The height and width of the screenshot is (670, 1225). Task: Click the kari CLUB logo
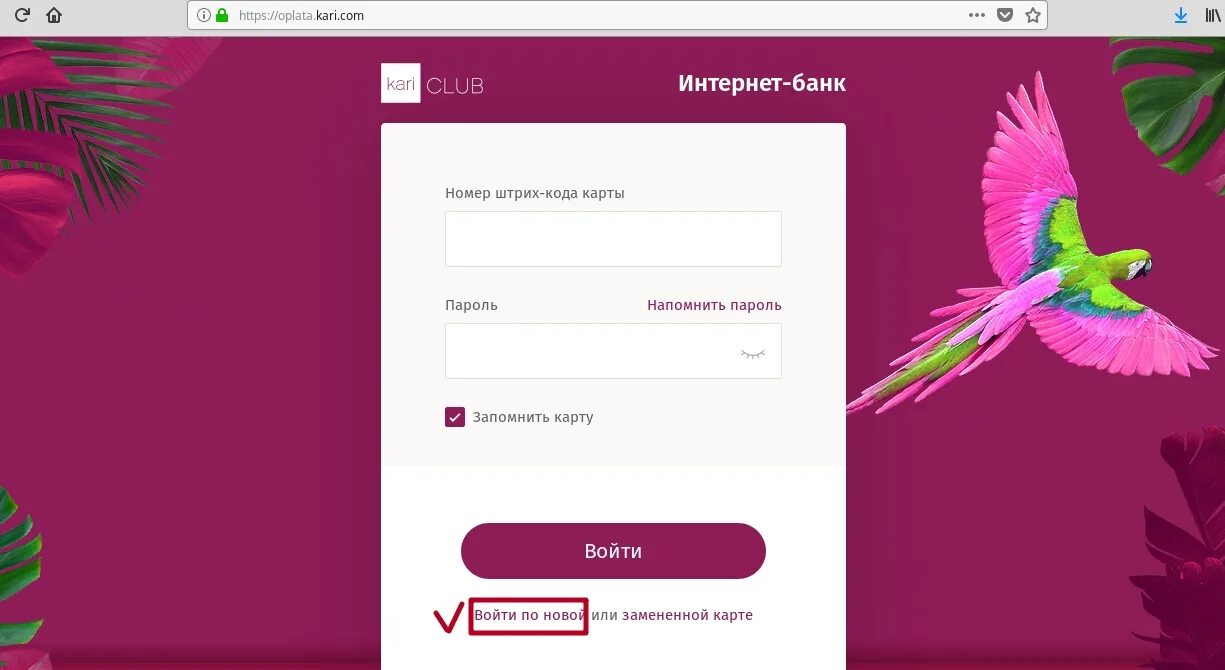tap(433, 84)
